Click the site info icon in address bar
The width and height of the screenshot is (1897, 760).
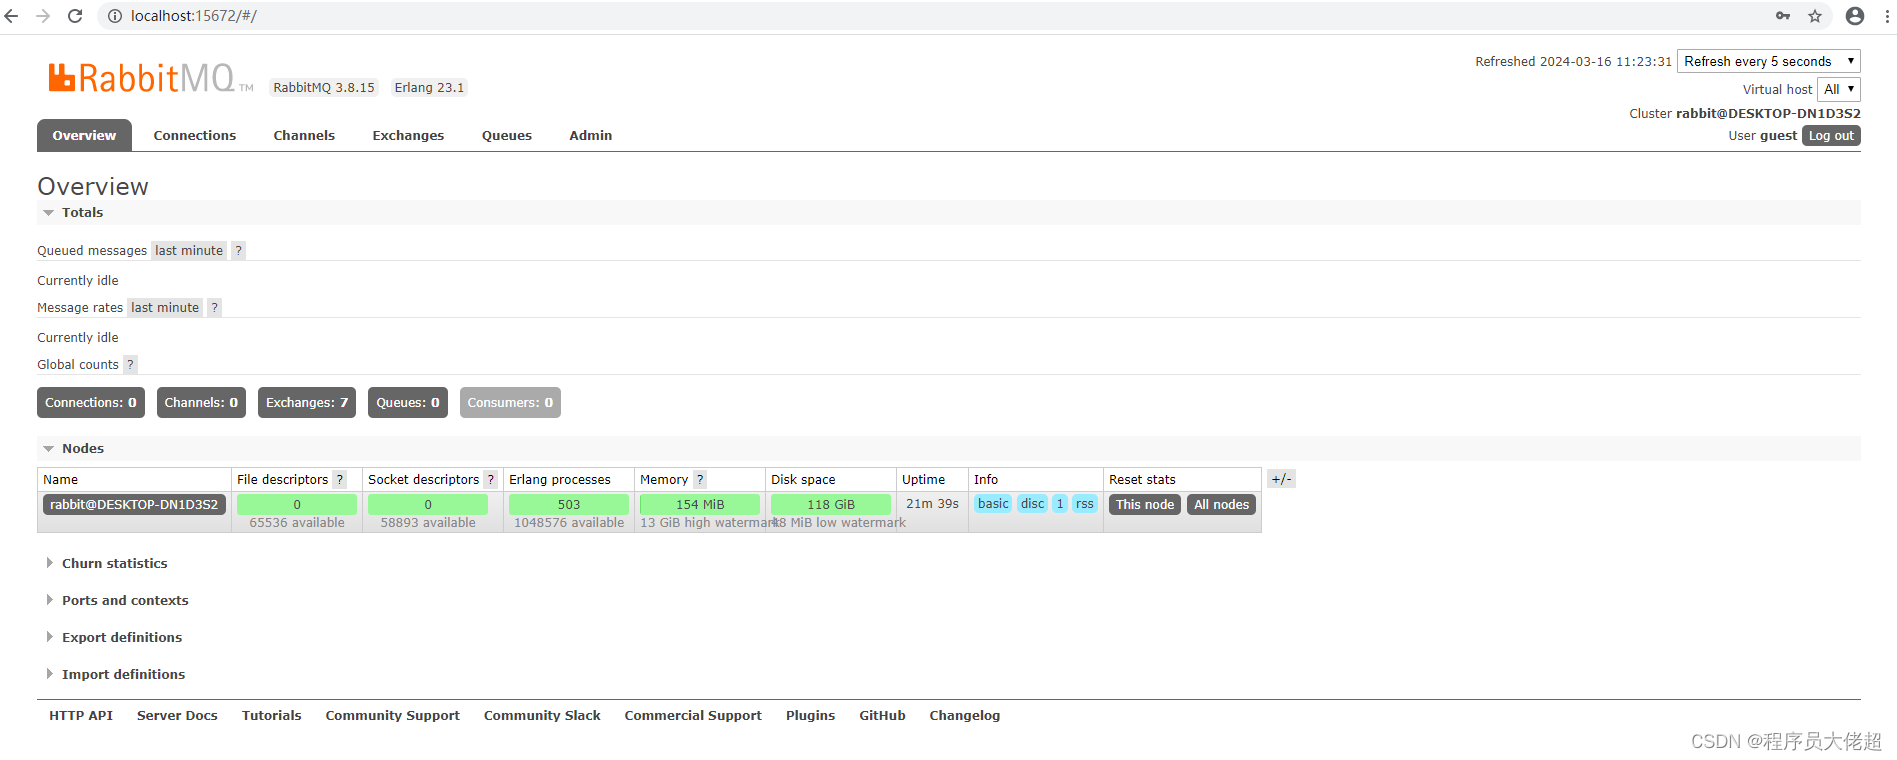point(115,16)
